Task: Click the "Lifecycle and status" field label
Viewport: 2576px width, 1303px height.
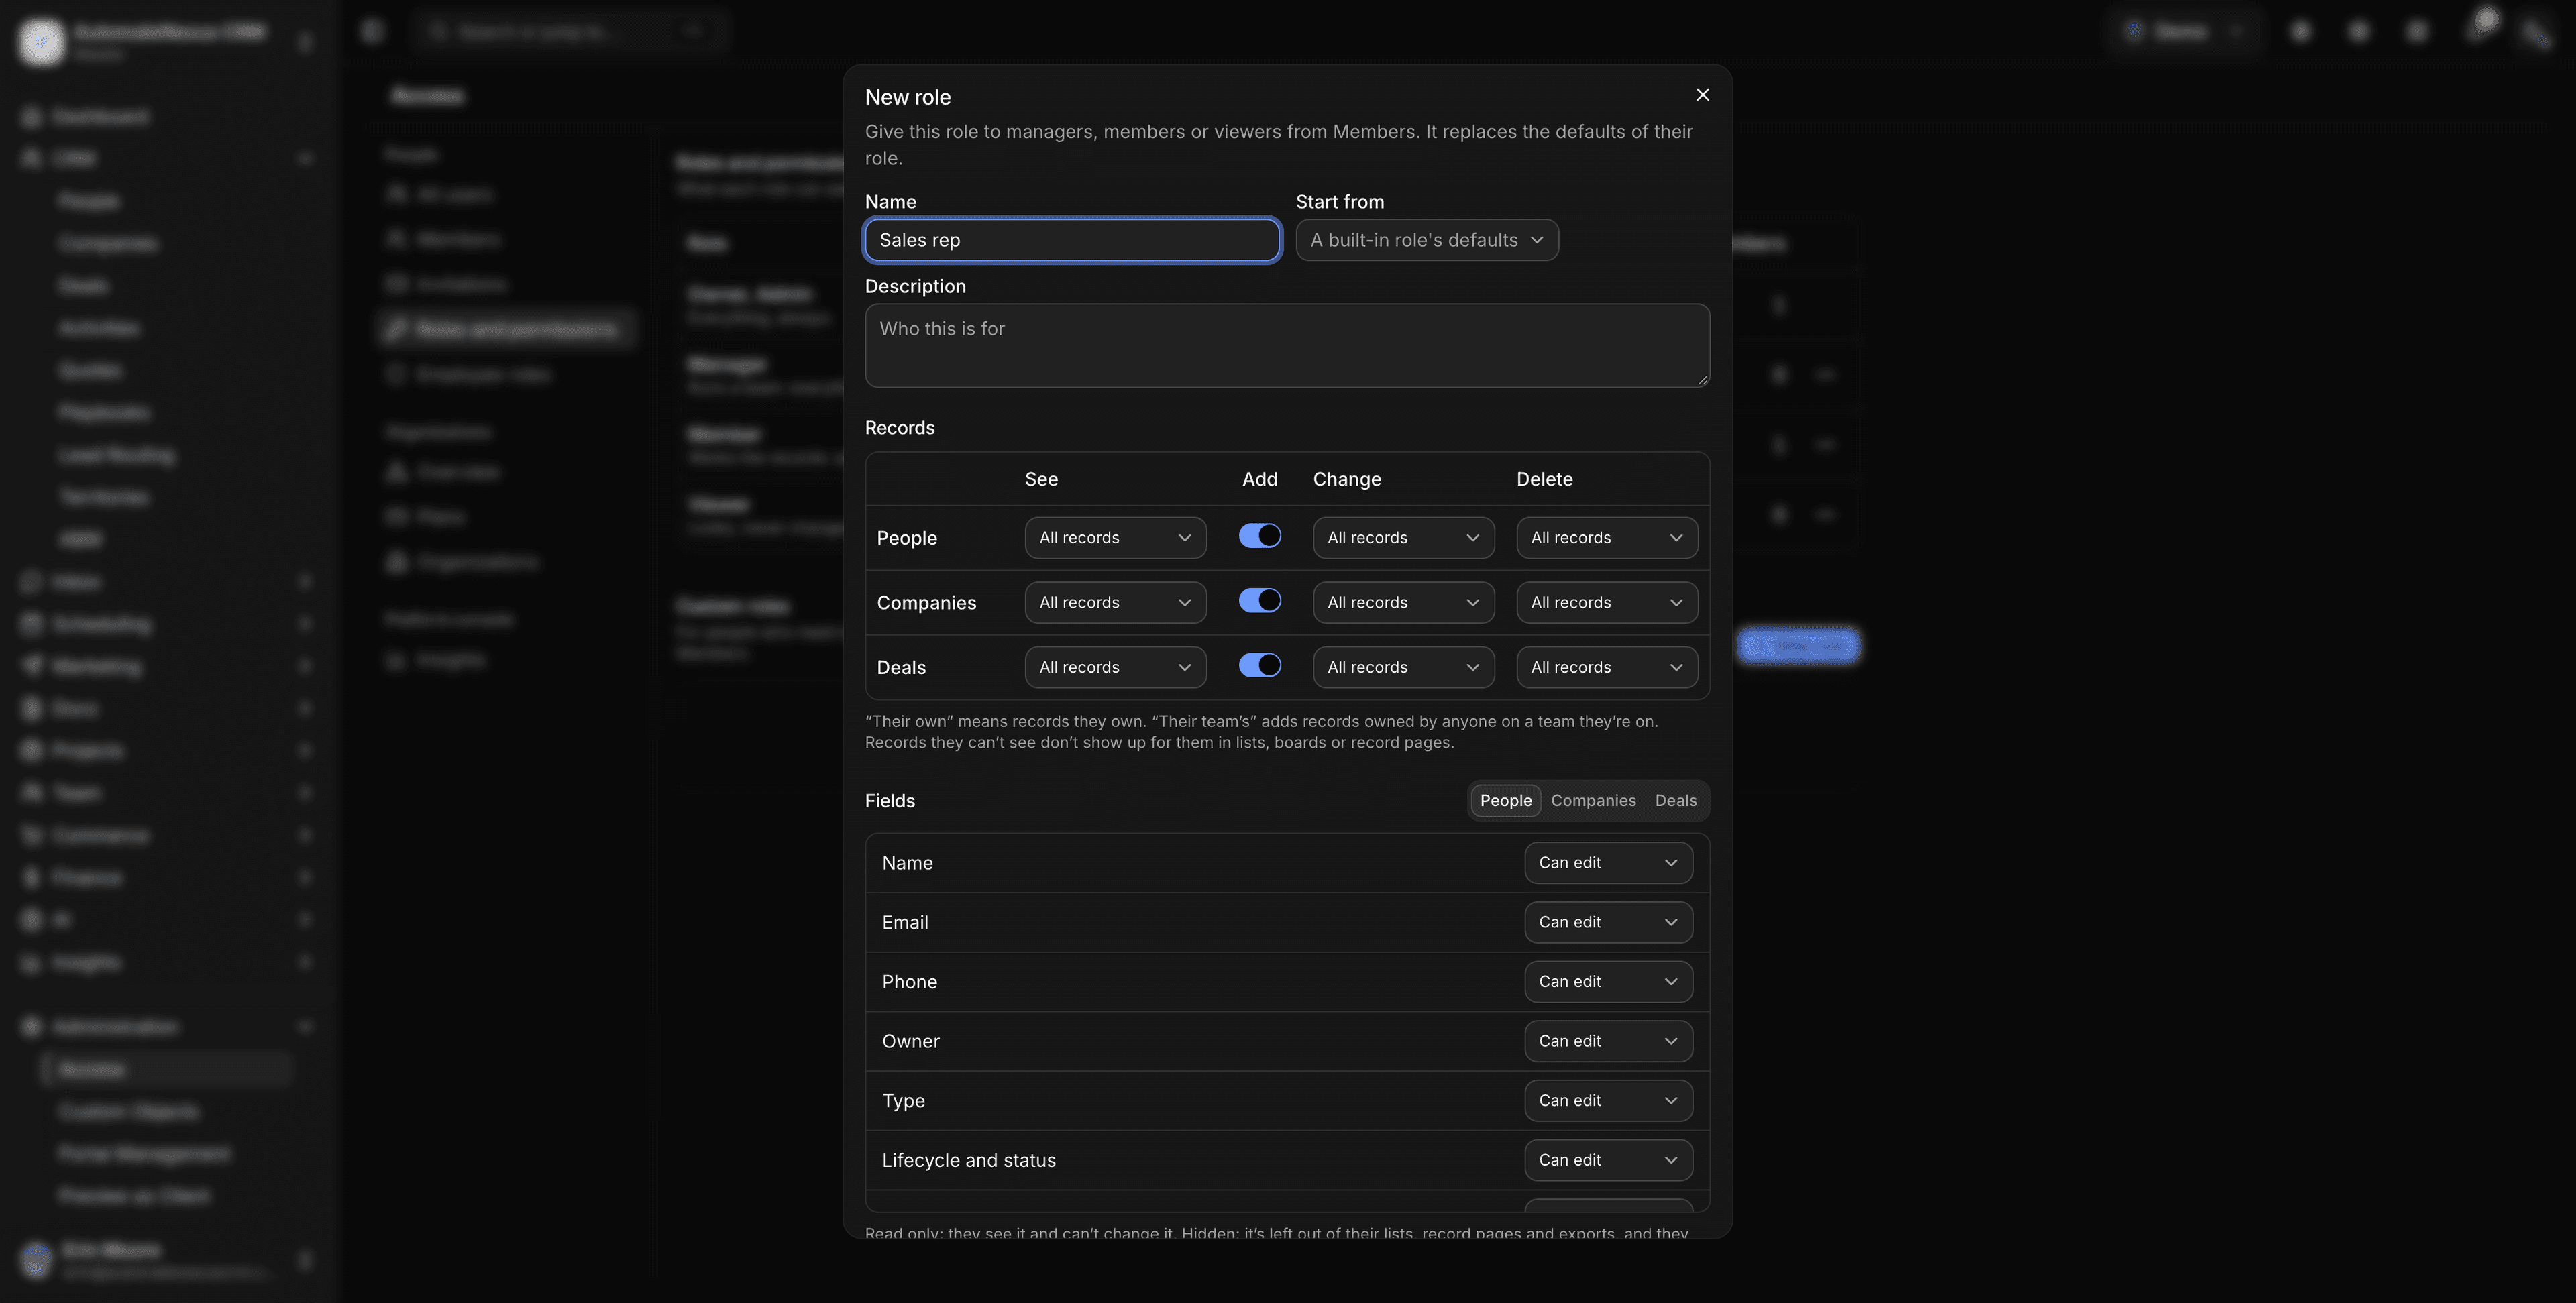Action: 968,1160
